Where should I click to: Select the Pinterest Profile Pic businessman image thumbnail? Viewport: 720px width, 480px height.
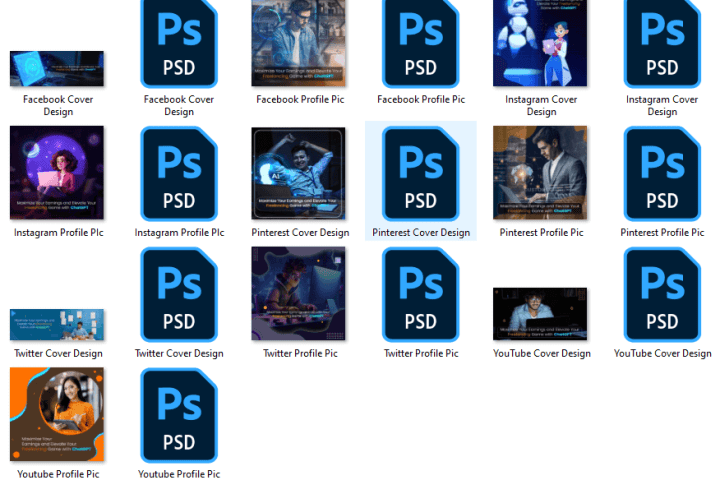[540, 173]
